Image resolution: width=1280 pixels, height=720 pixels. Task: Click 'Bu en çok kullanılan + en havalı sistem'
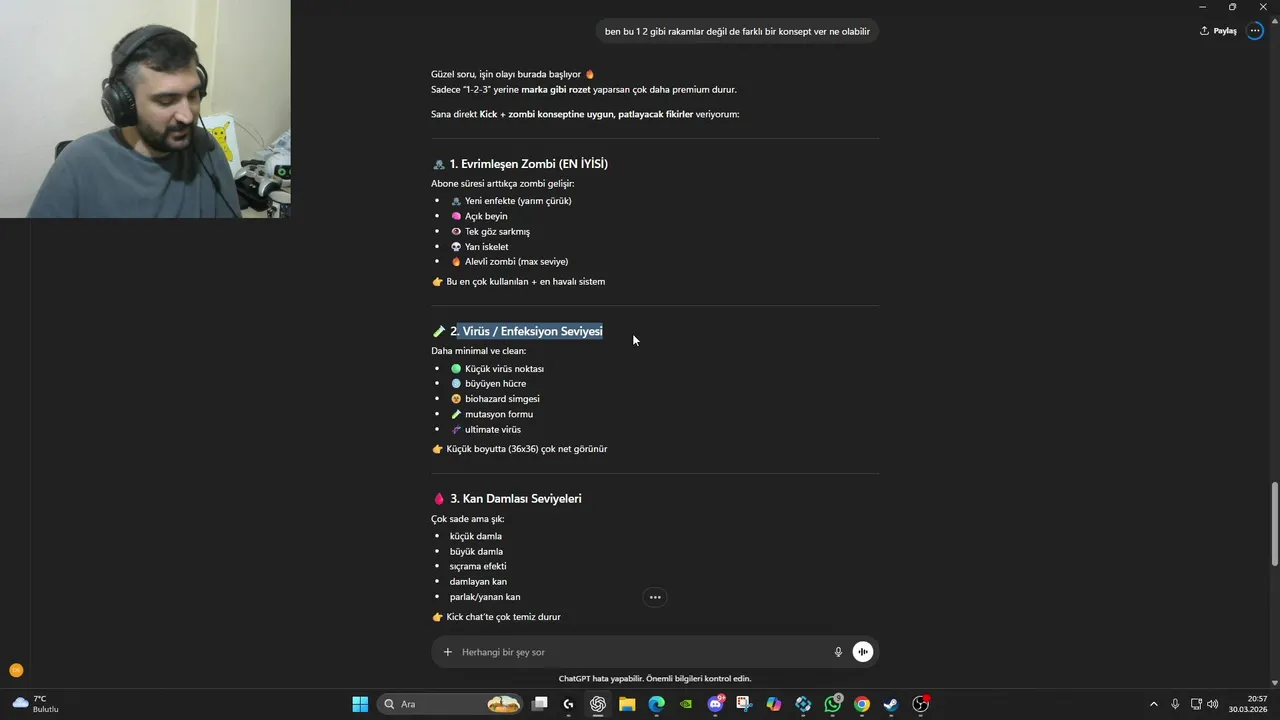pos(525,282)
